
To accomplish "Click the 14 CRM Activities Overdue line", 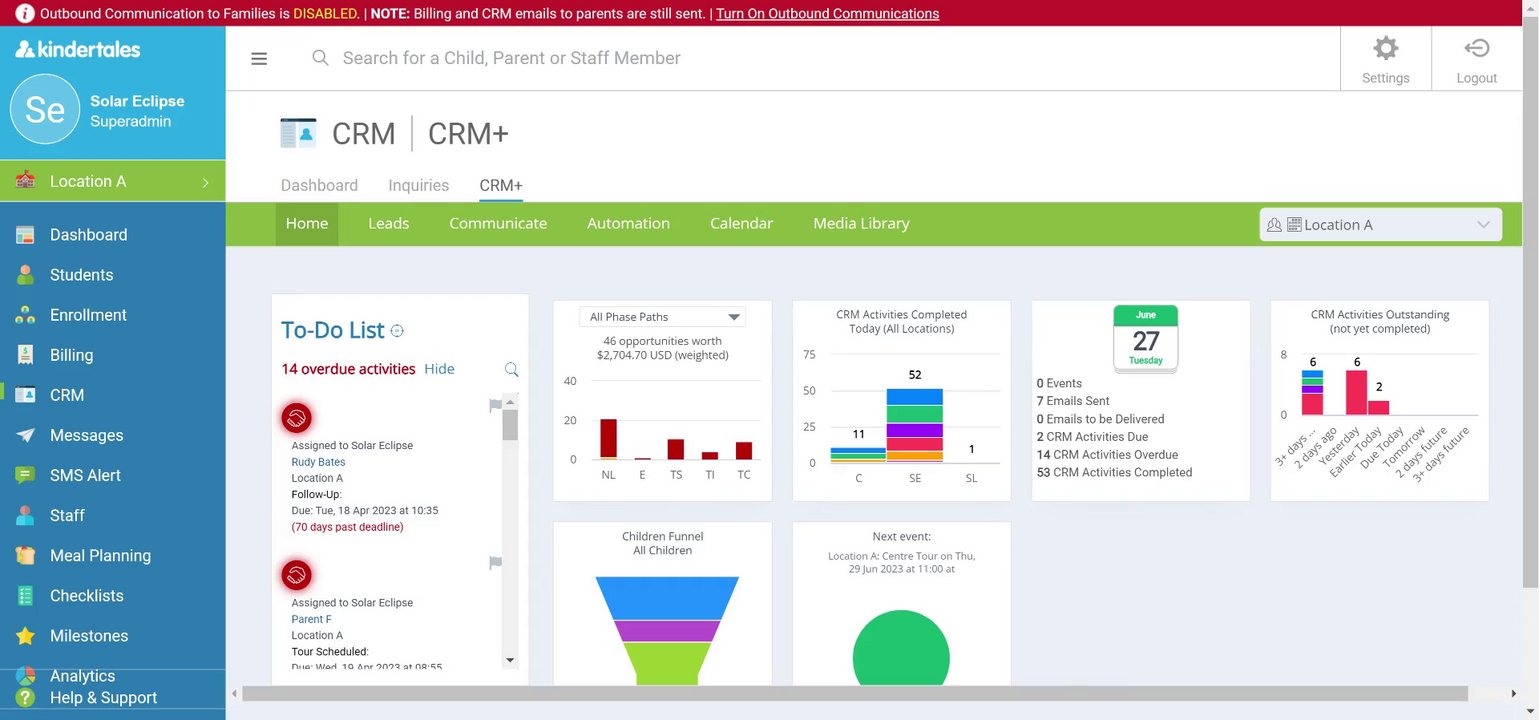I will coord(1107,455).
